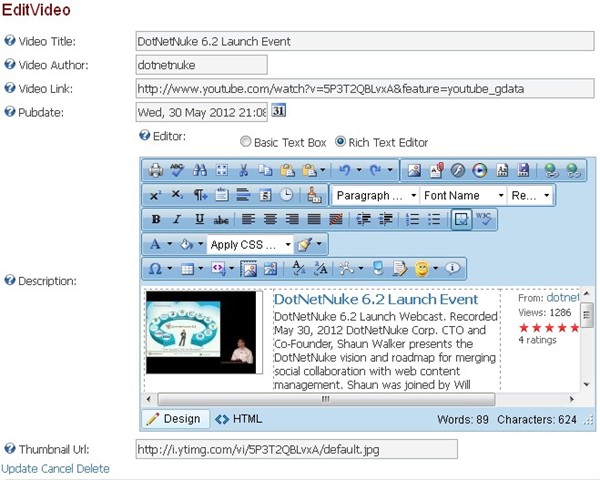Open the Font Name dropdown
Image resolution: width=600 pixels, height=480 pixels.
463,195
